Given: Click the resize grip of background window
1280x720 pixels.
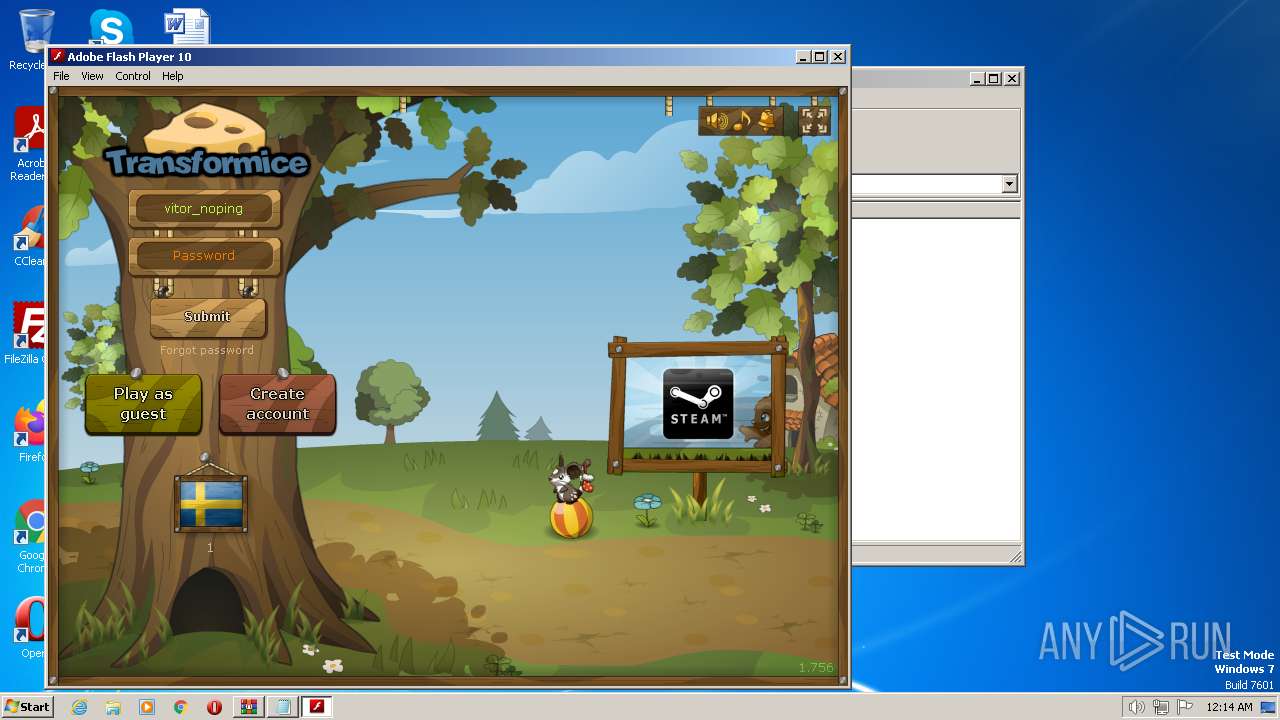Looking at the screenshot, I should point(1015,557).
